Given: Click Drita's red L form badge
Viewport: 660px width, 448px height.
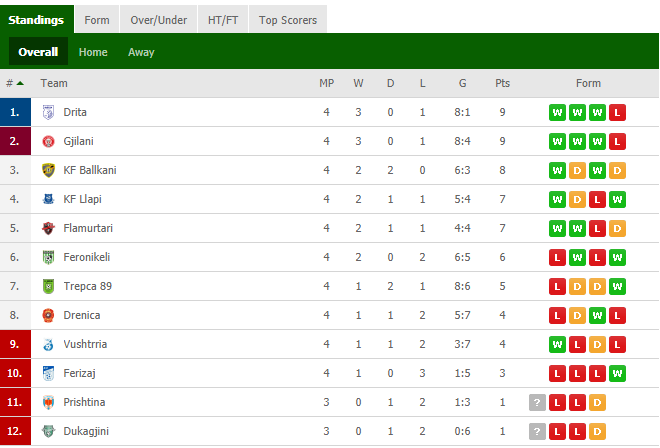Looking at the screenshot, I should pos(617,112).
